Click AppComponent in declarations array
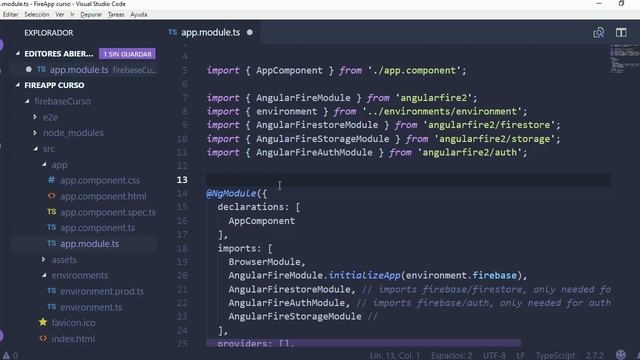The image size is (640, 360). [262, 221]
